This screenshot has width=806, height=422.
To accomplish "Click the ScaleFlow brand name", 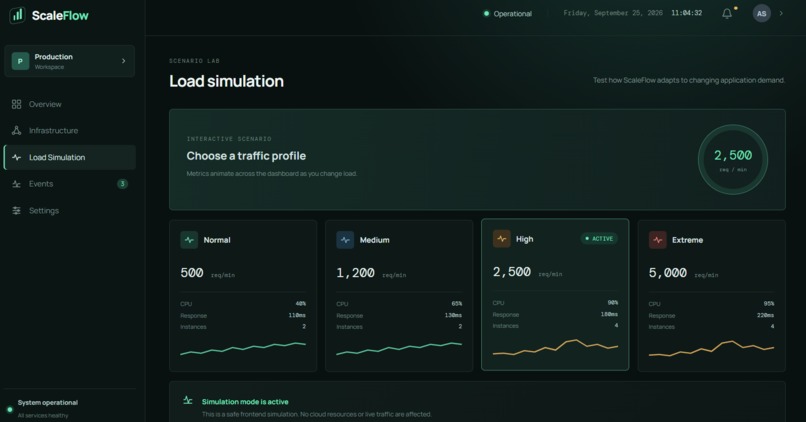I will (x=60, y=15).
